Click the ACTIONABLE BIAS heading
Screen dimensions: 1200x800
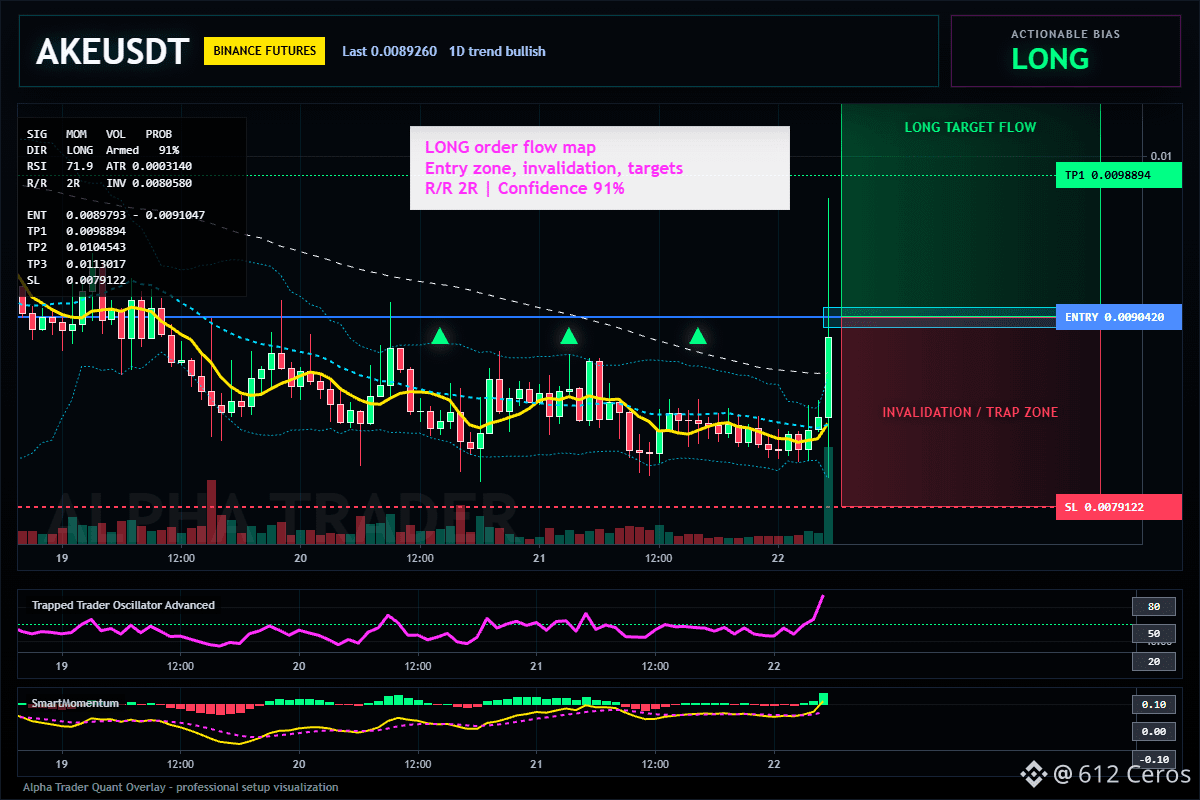point(1065,34)
